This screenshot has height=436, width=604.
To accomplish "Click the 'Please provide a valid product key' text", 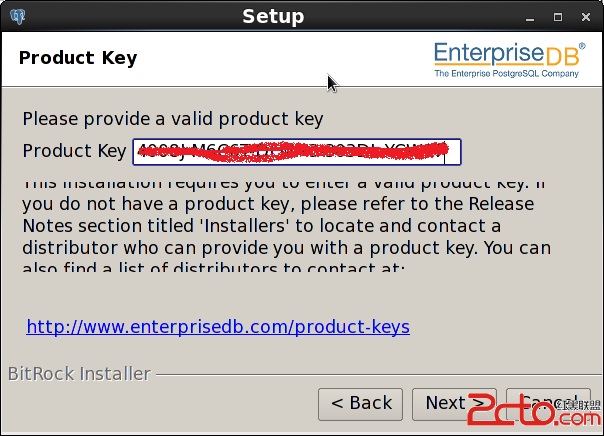I will pos(173,119).
